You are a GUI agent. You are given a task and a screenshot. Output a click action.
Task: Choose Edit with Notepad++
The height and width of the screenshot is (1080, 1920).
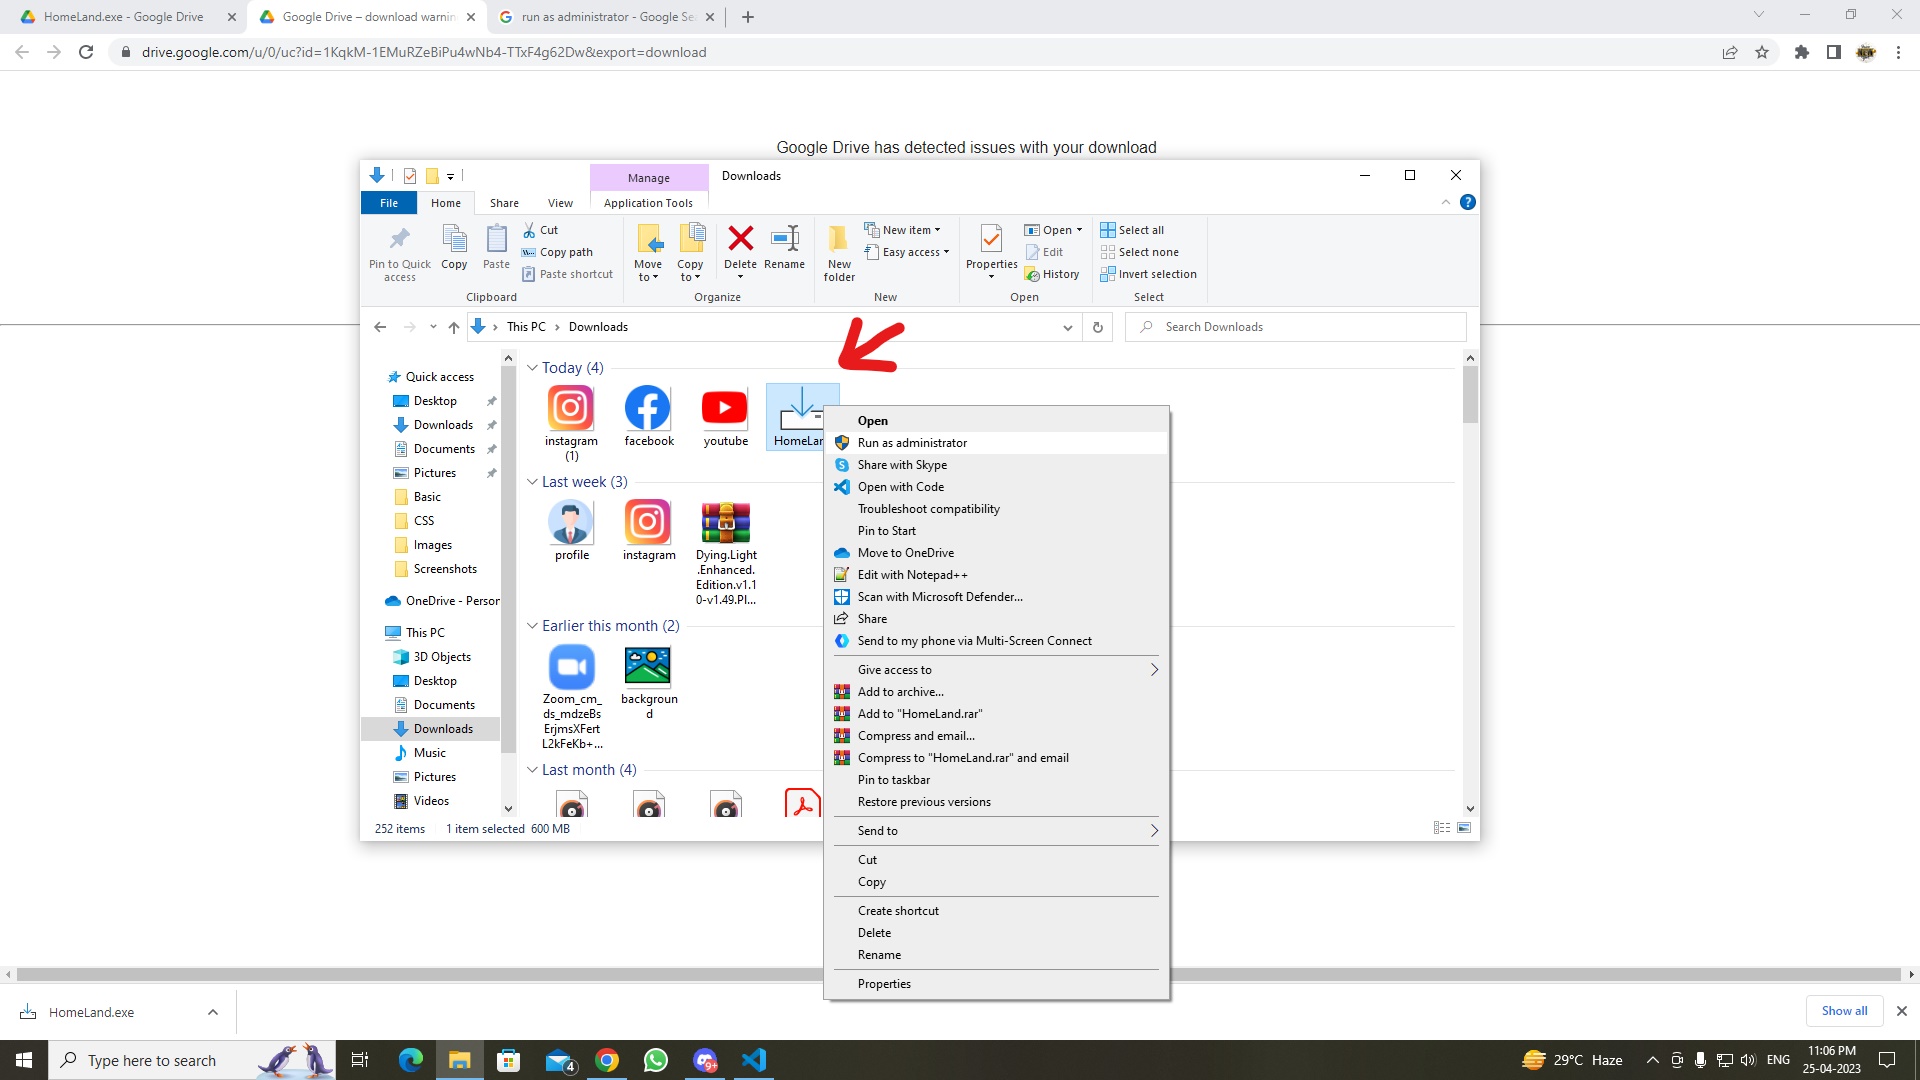[996, 575]
